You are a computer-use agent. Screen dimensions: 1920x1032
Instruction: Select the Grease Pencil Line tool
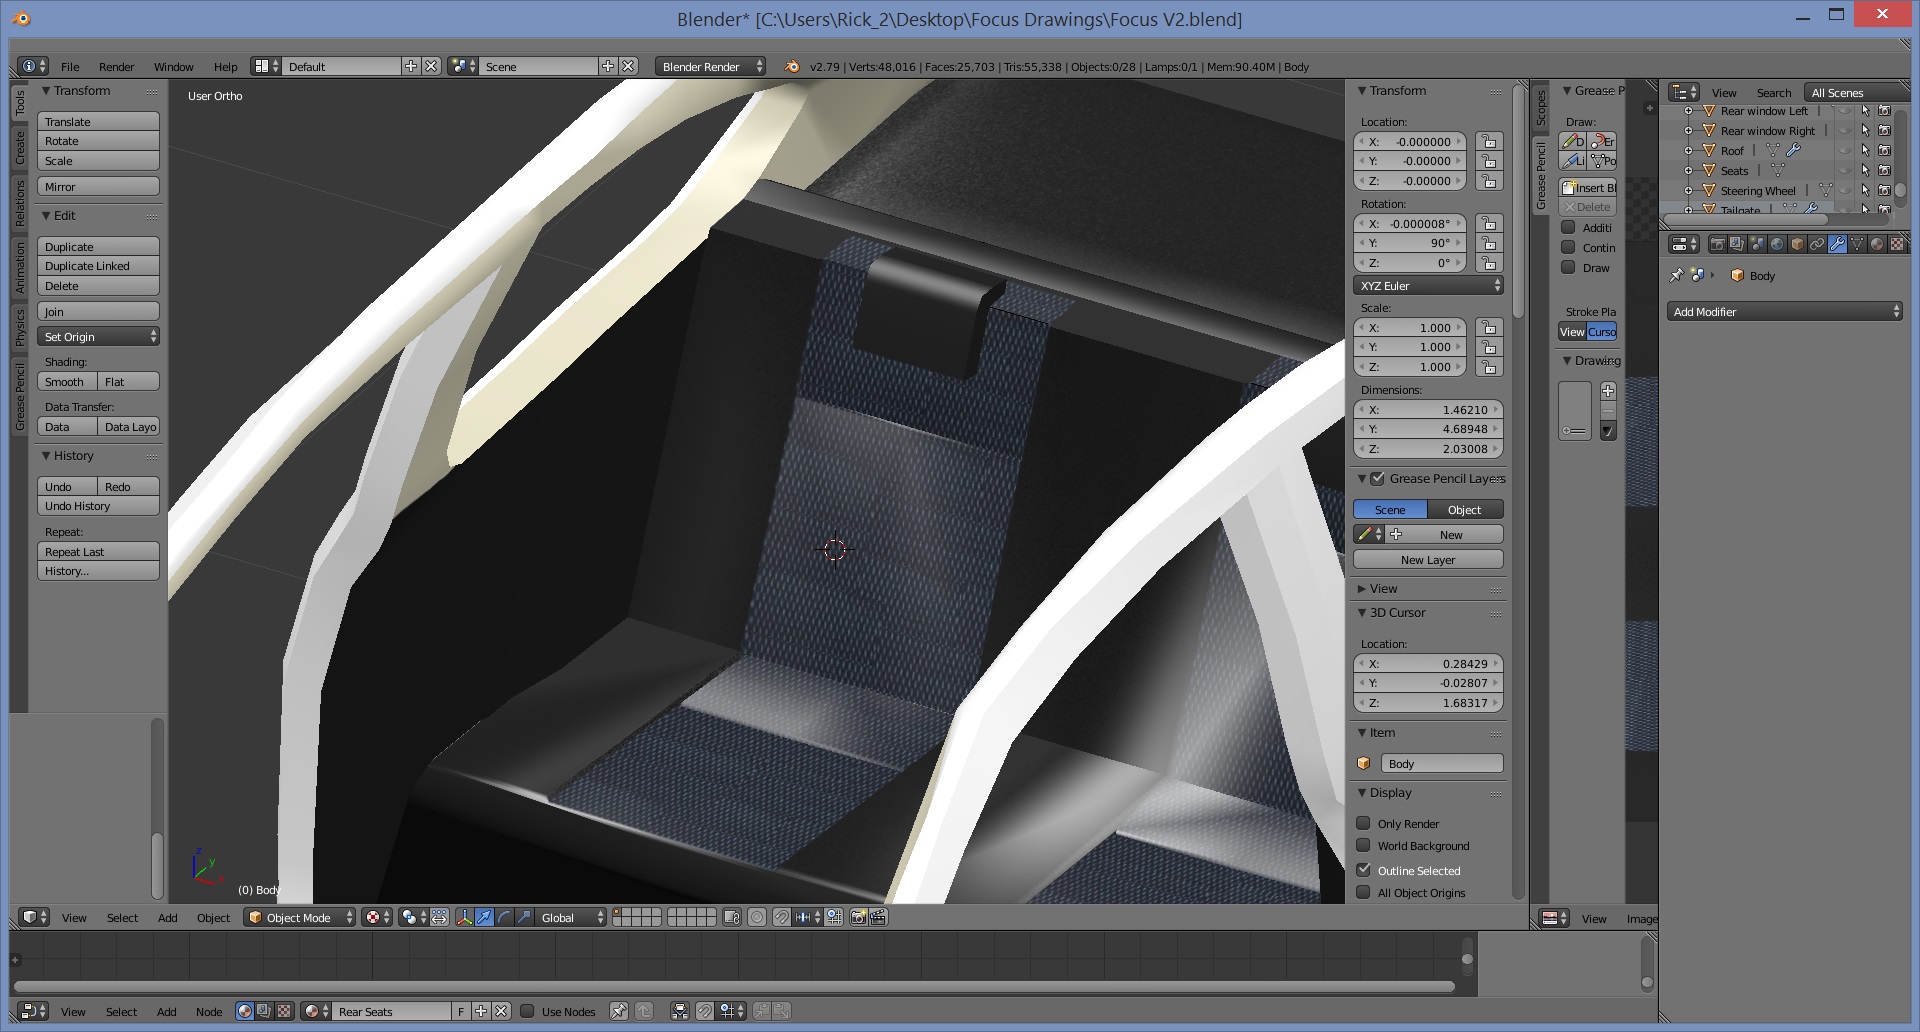(1573, 161)
